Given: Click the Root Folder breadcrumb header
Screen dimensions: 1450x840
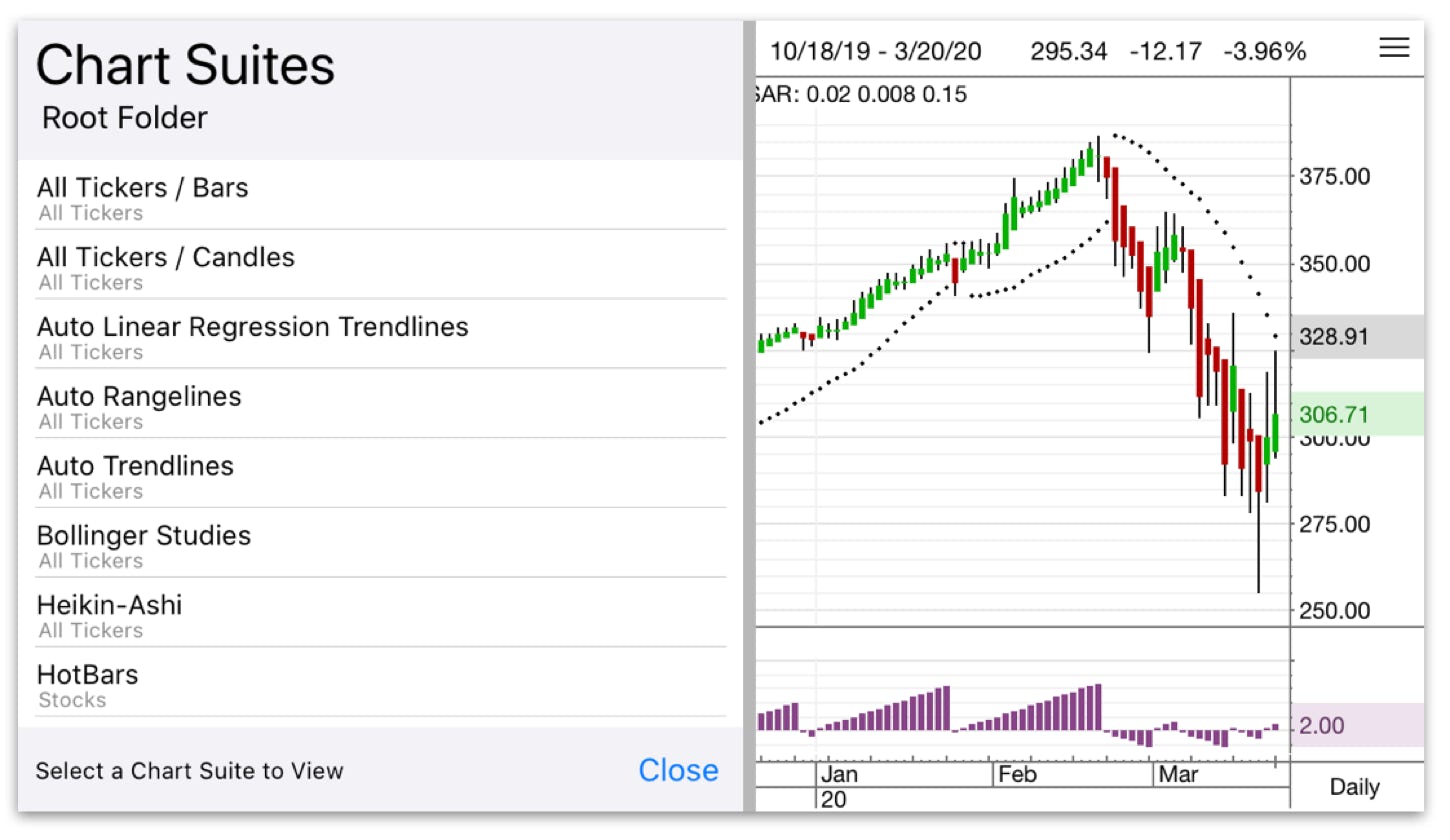Looking at the screenshot, I should click(123, 118).
